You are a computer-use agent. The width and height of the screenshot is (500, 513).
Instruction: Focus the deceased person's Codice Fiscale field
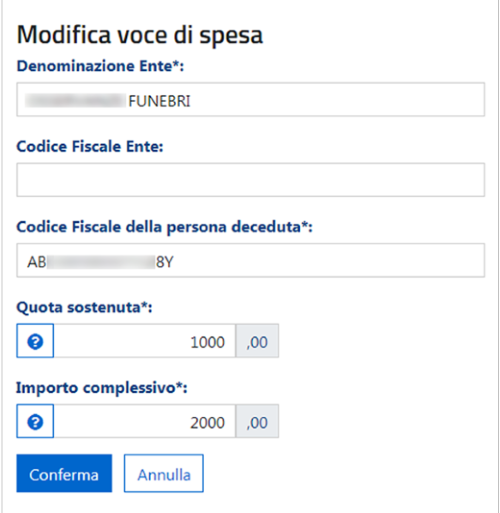(251, 260)
